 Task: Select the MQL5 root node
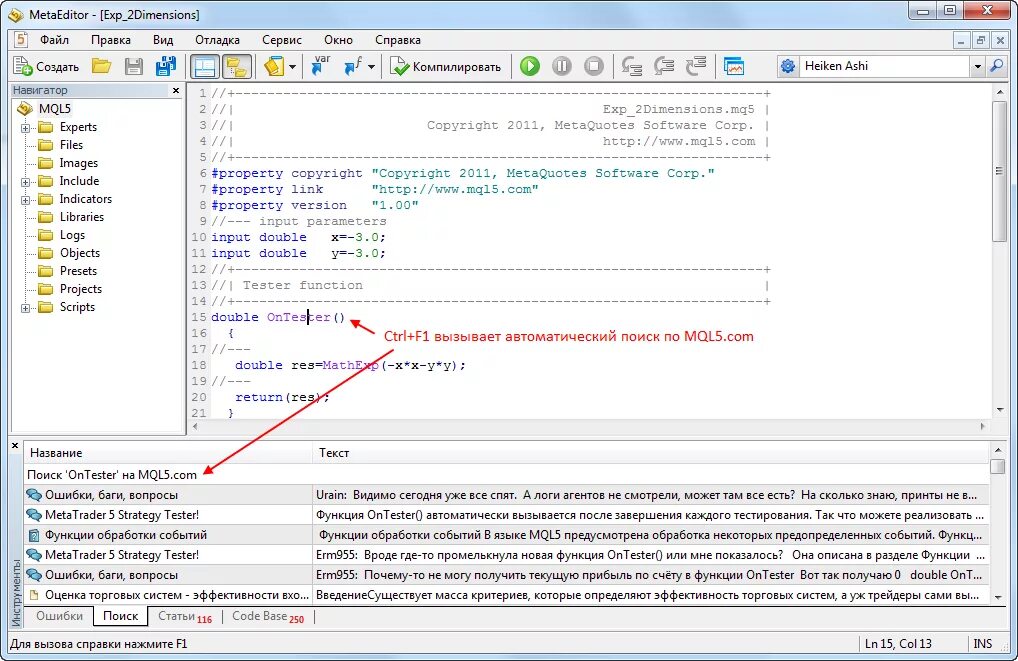55,108
